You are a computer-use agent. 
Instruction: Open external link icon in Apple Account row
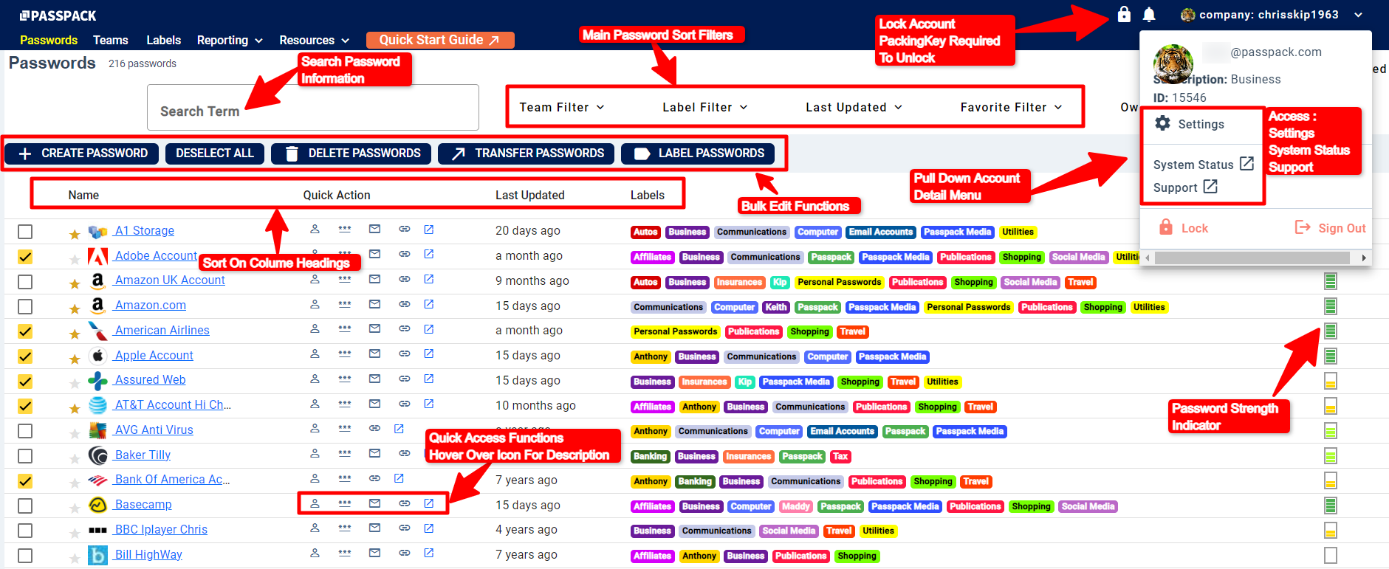tap(429, 355)
